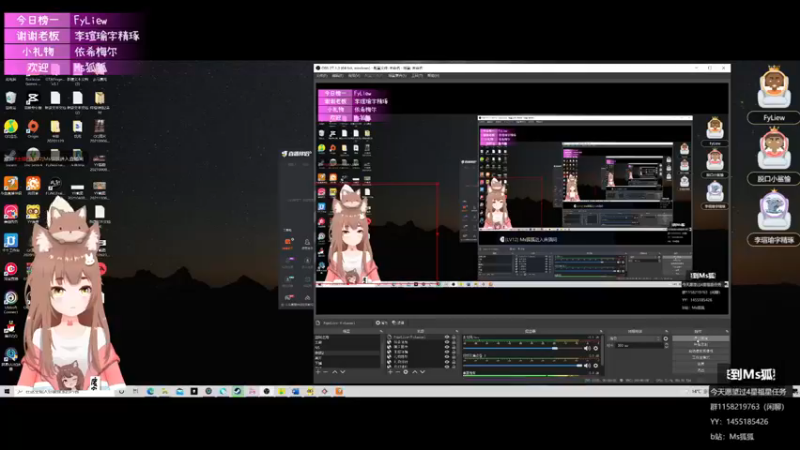The height and width of the screenshot is (450, 800).
Task: Open Steam from taskbar
Action: pos(237,391)
